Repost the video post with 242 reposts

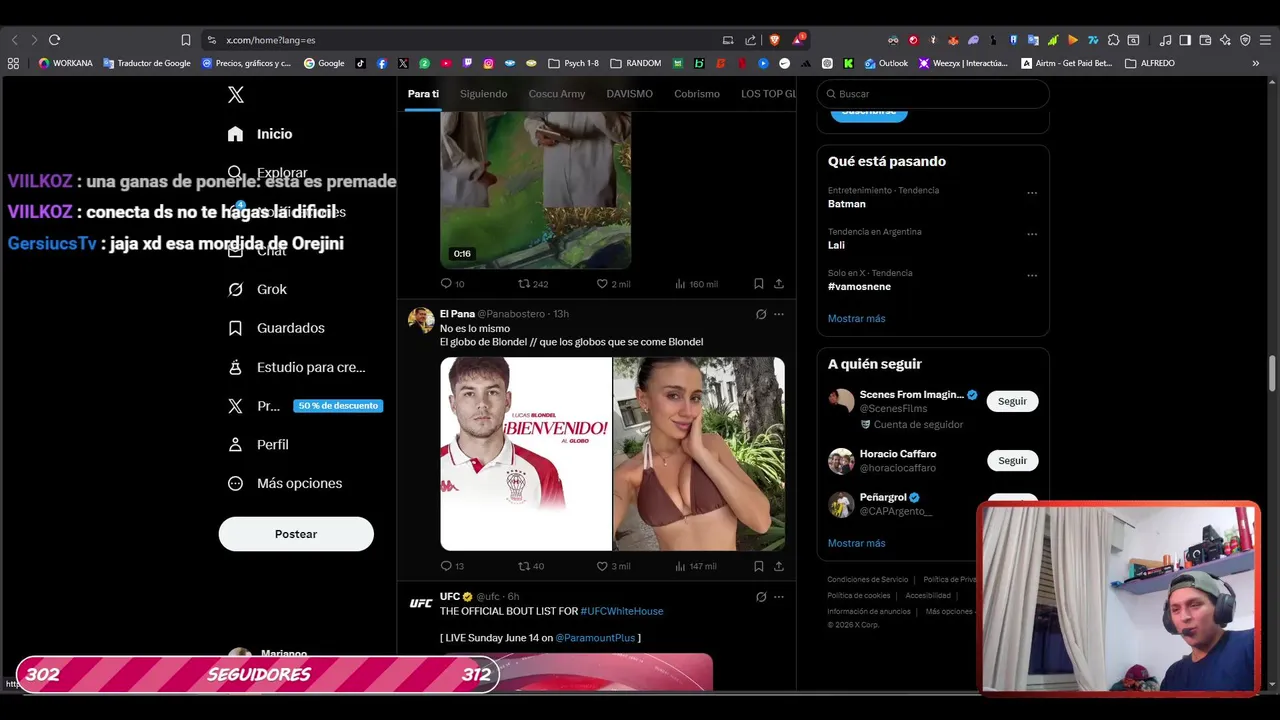pos(533,284)
